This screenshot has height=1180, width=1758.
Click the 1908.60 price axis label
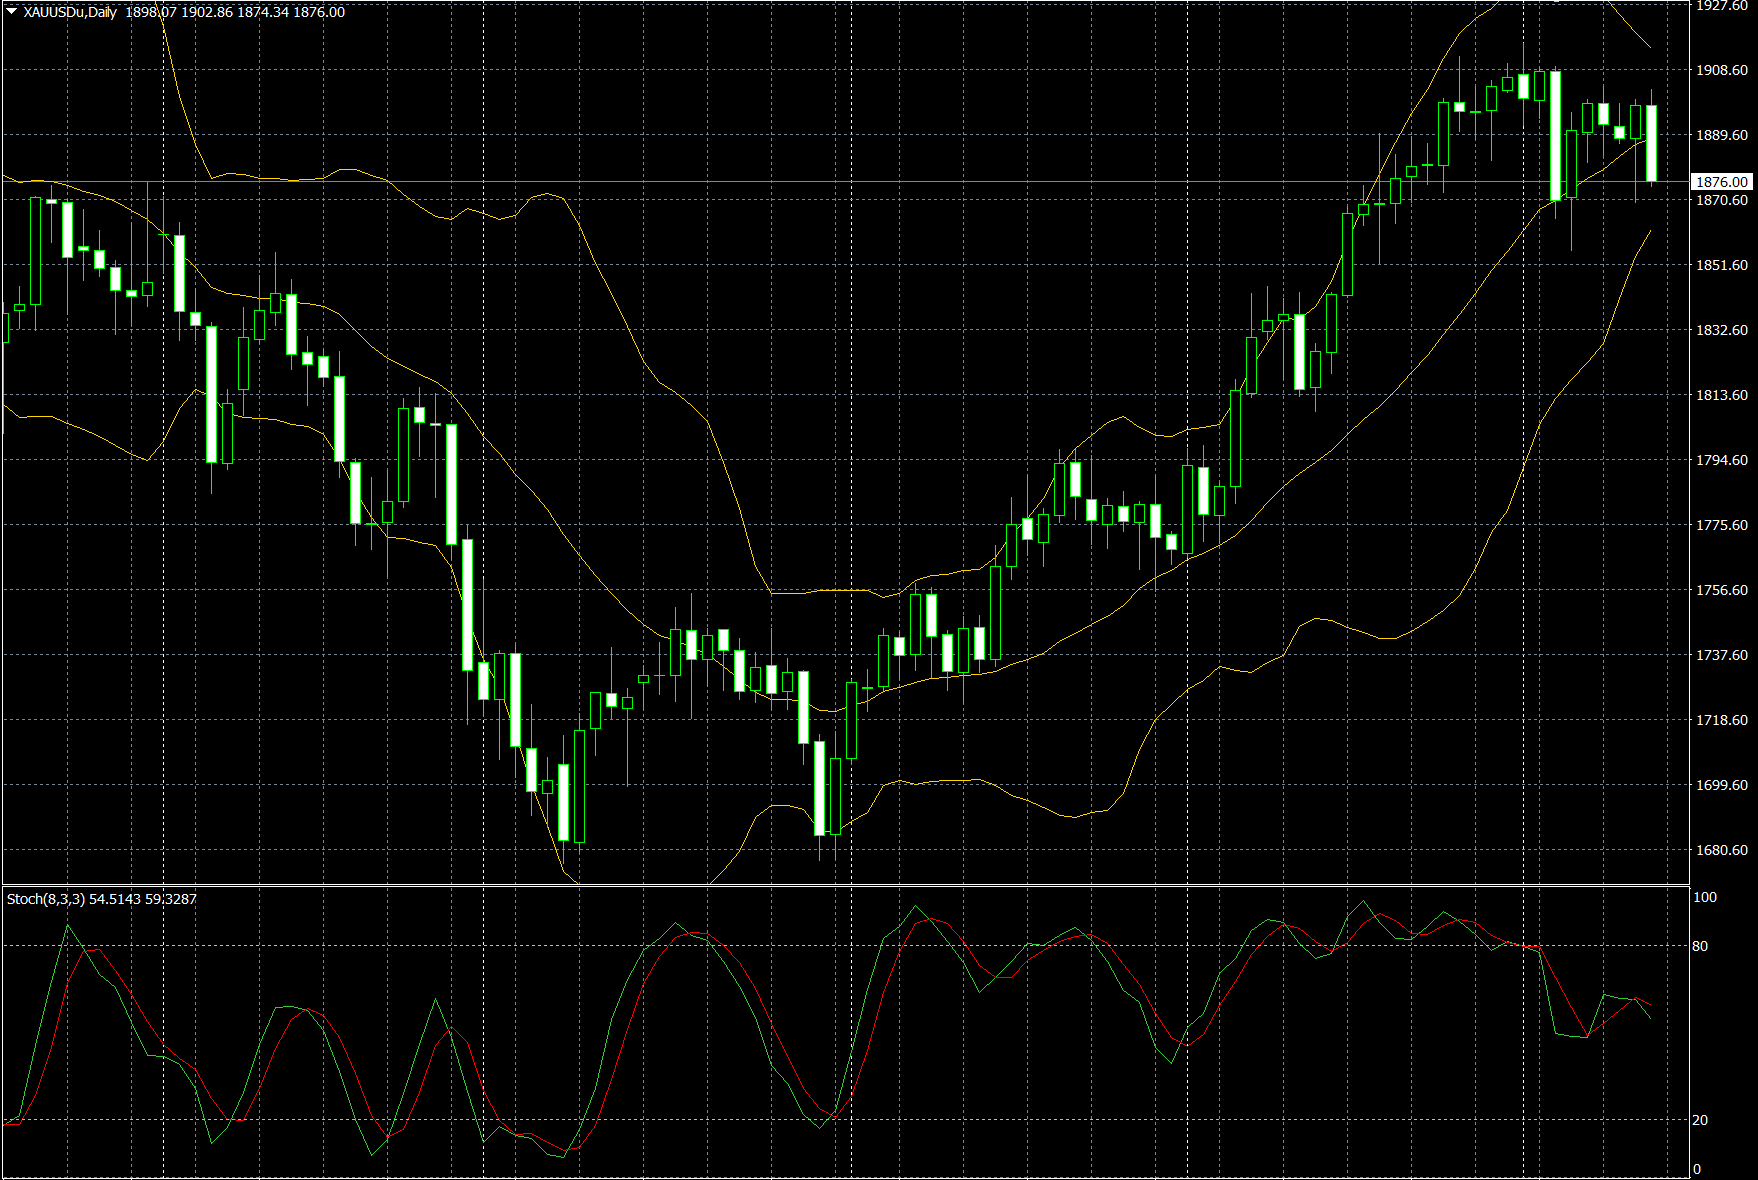click(1722, 70)
